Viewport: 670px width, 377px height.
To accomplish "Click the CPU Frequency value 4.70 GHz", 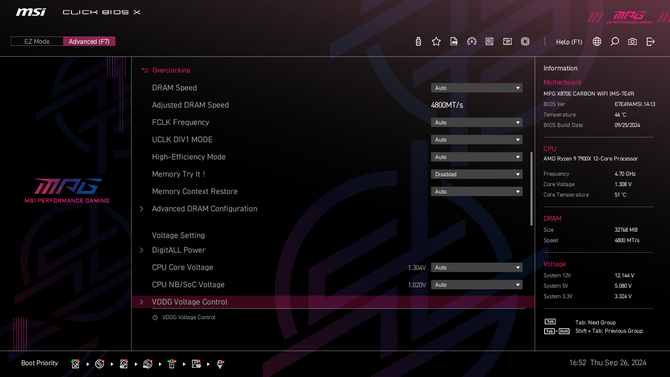I will pos(625,174).
